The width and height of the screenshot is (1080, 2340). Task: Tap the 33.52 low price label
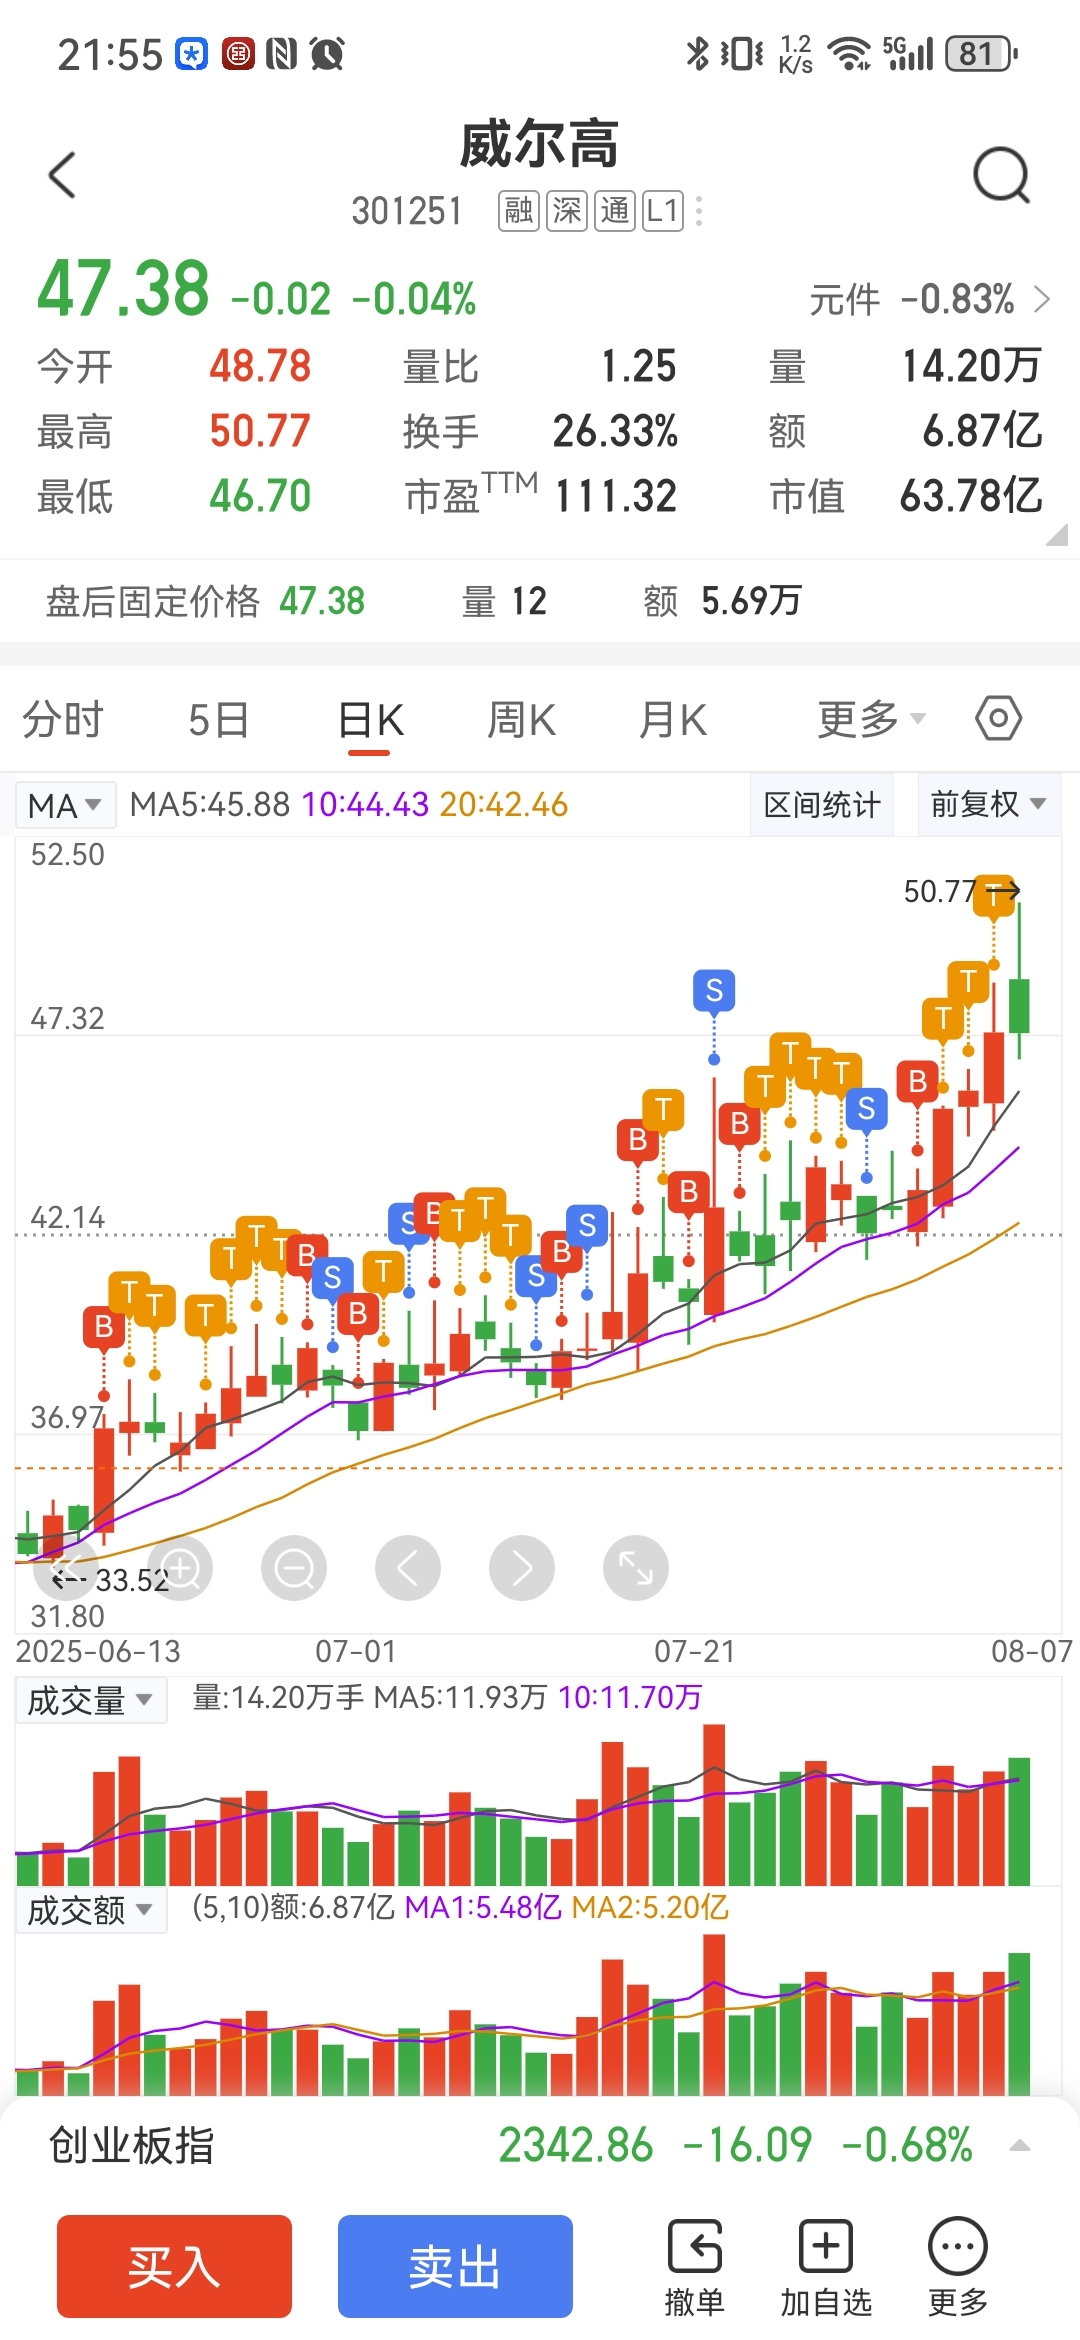(x=131, y=1580)
